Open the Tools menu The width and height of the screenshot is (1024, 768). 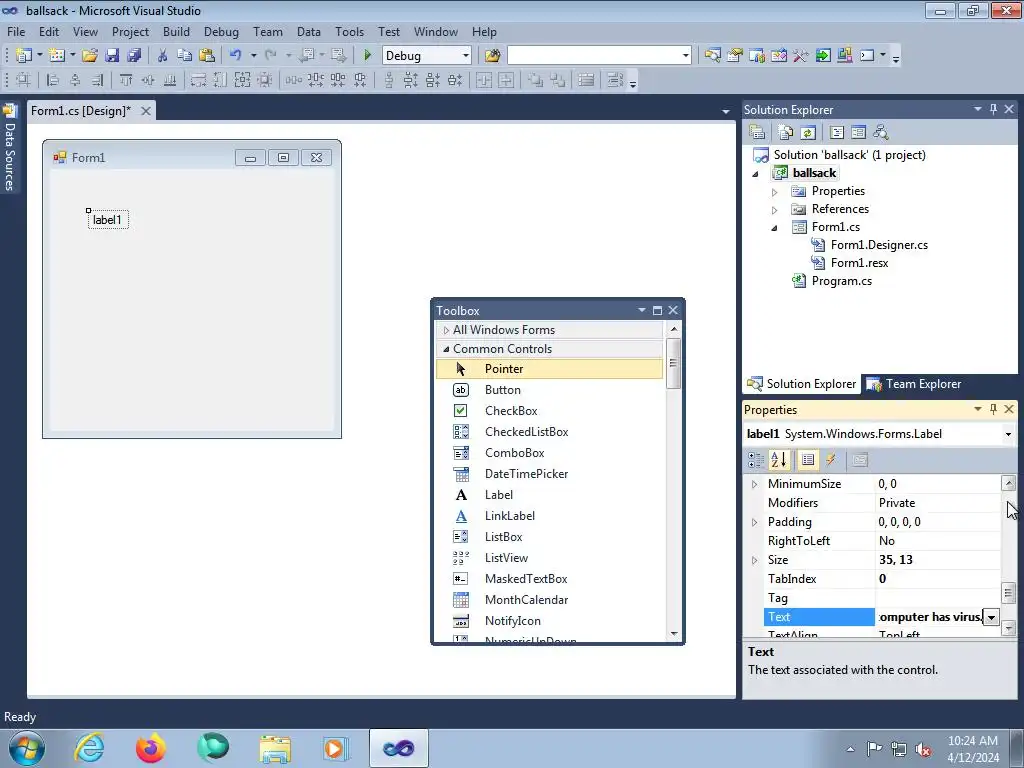click(349, 31)
